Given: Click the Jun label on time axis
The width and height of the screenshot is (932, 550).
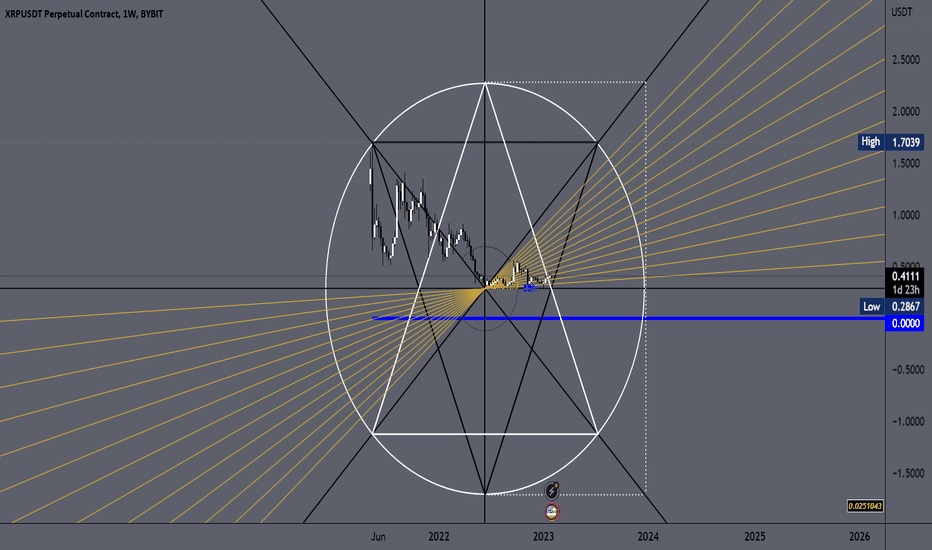Looking at the screenshot, I should coord(378,537).
